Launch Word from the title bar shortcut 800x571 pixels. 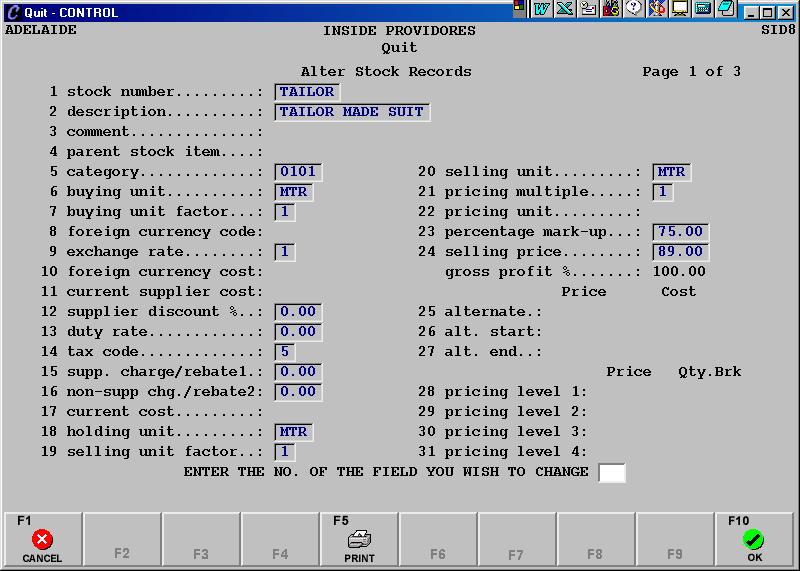pyautogui.click(x=542, y=9)
